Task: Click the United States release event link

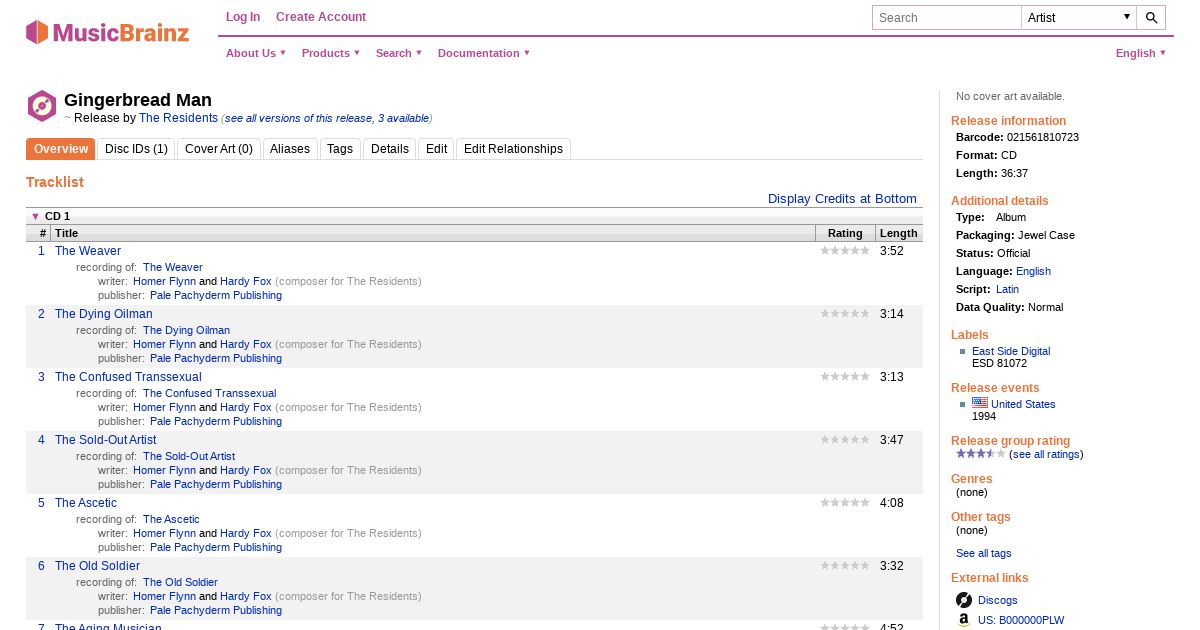Action: (x=1023, y=404)
